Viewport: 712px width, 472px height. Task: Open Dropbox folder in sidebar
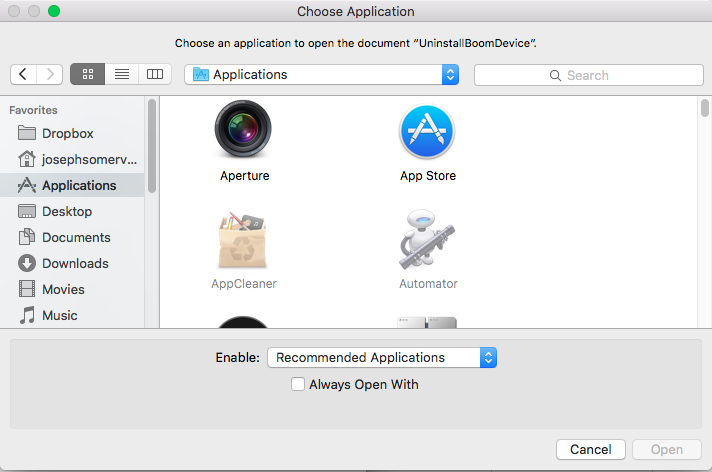point(73,133)
